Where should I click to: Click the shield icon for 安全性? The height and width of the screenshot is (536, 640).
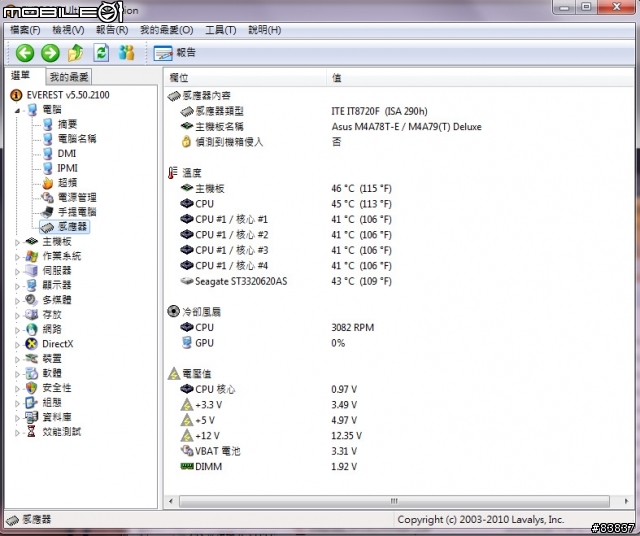tap(31, 388)
